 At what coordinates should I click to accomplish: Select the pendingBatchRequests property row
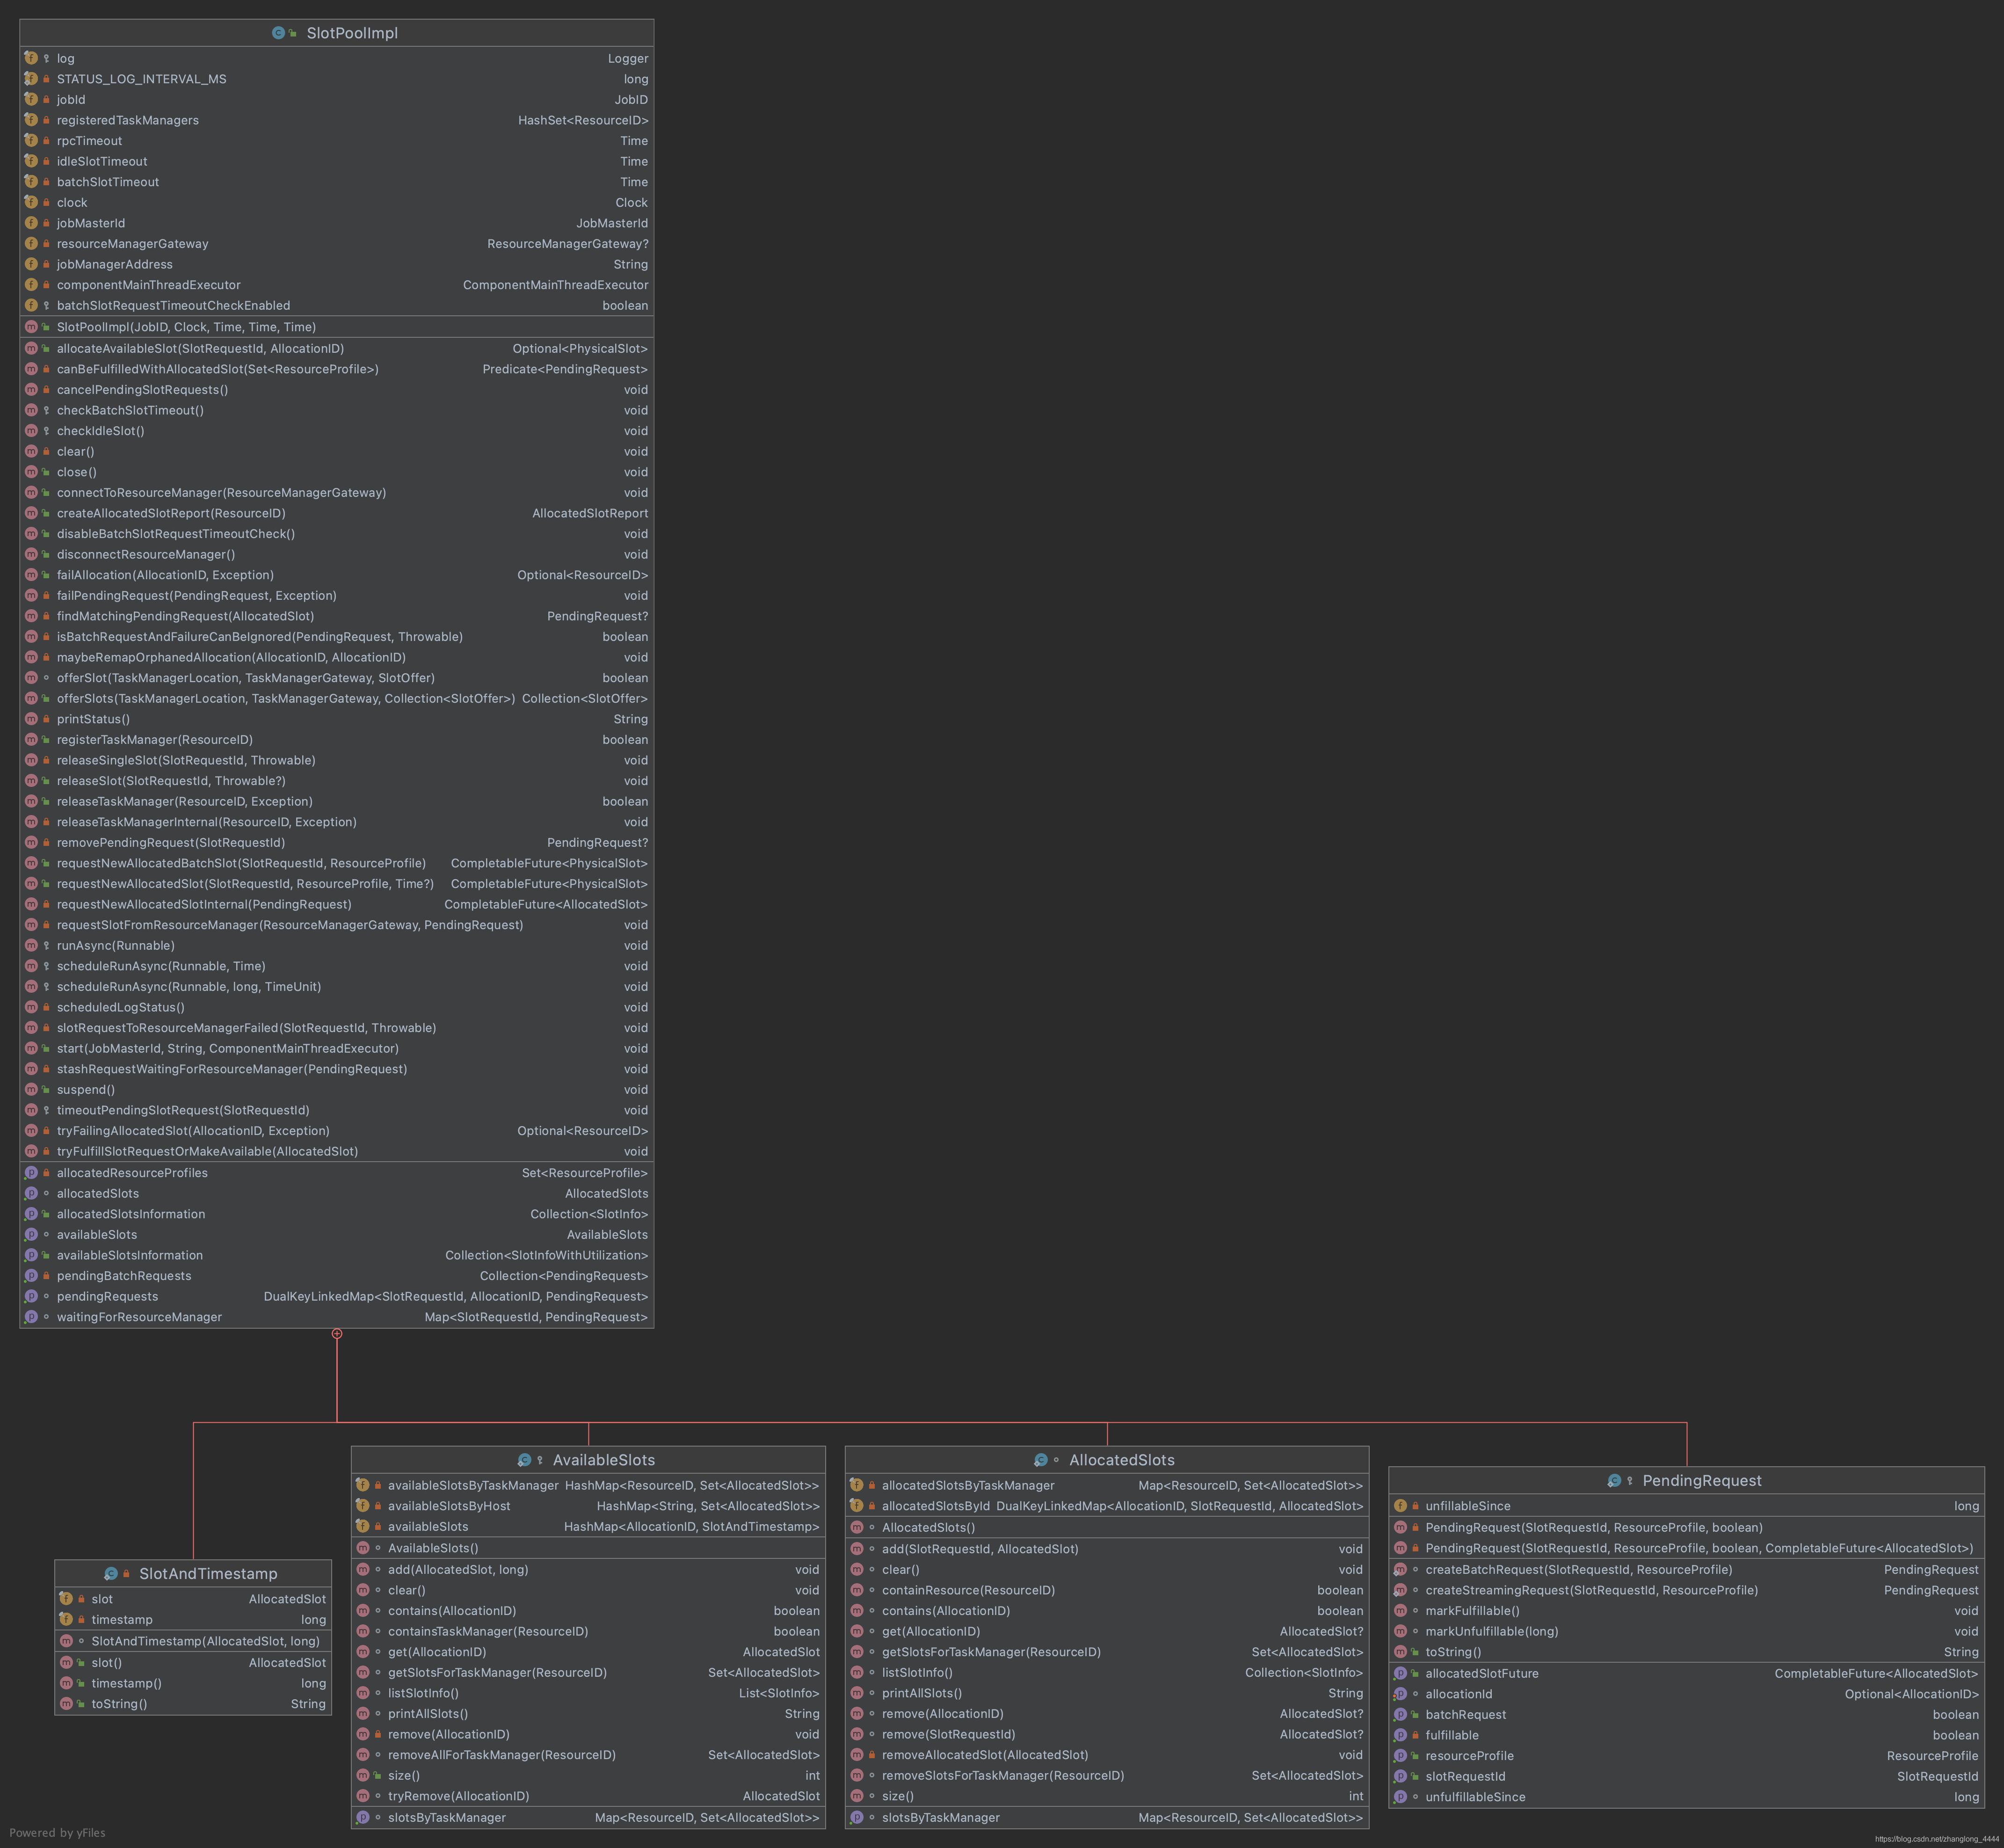coord(337,1276)
